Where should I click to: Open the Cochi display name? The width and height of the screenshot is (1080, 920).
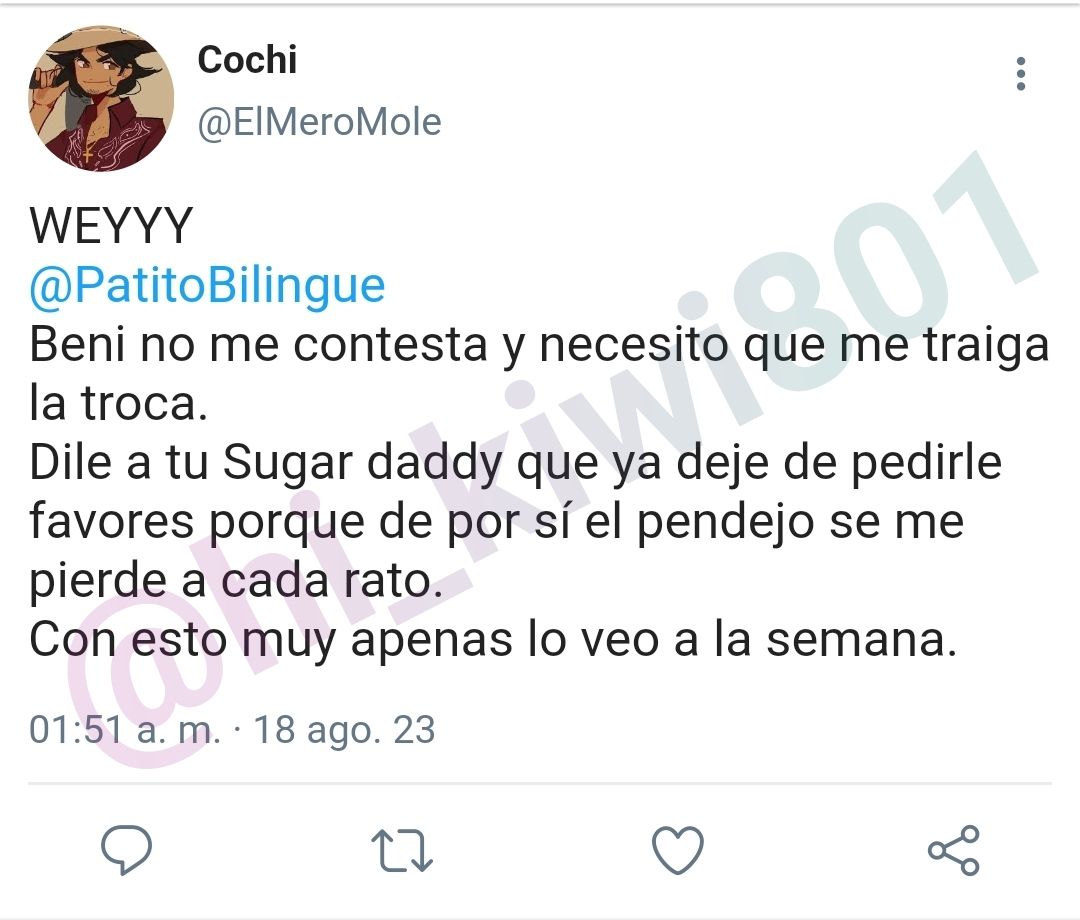point(247,60)
